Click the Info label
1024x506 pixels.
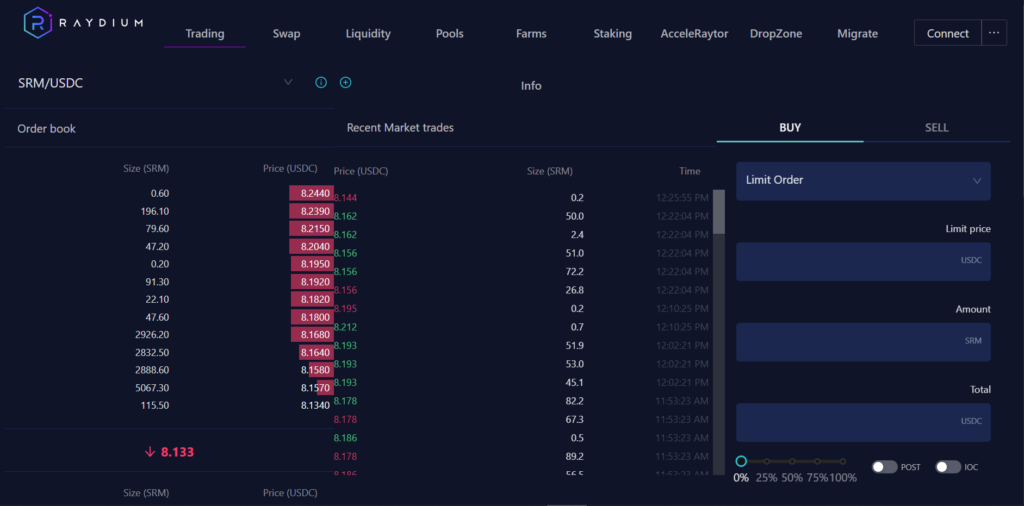(531, 86)
